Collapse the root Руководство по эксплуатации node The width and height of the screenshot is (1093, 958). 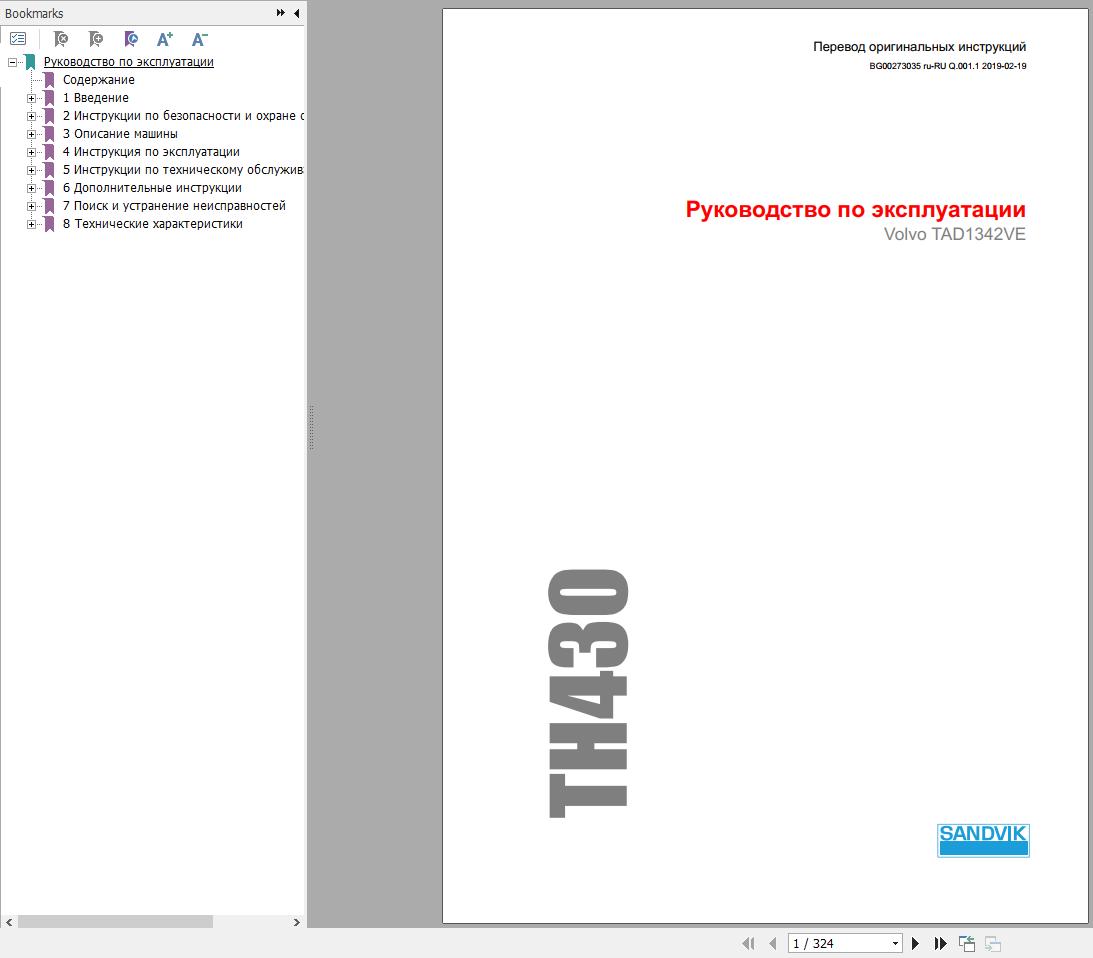click(13, 62)
